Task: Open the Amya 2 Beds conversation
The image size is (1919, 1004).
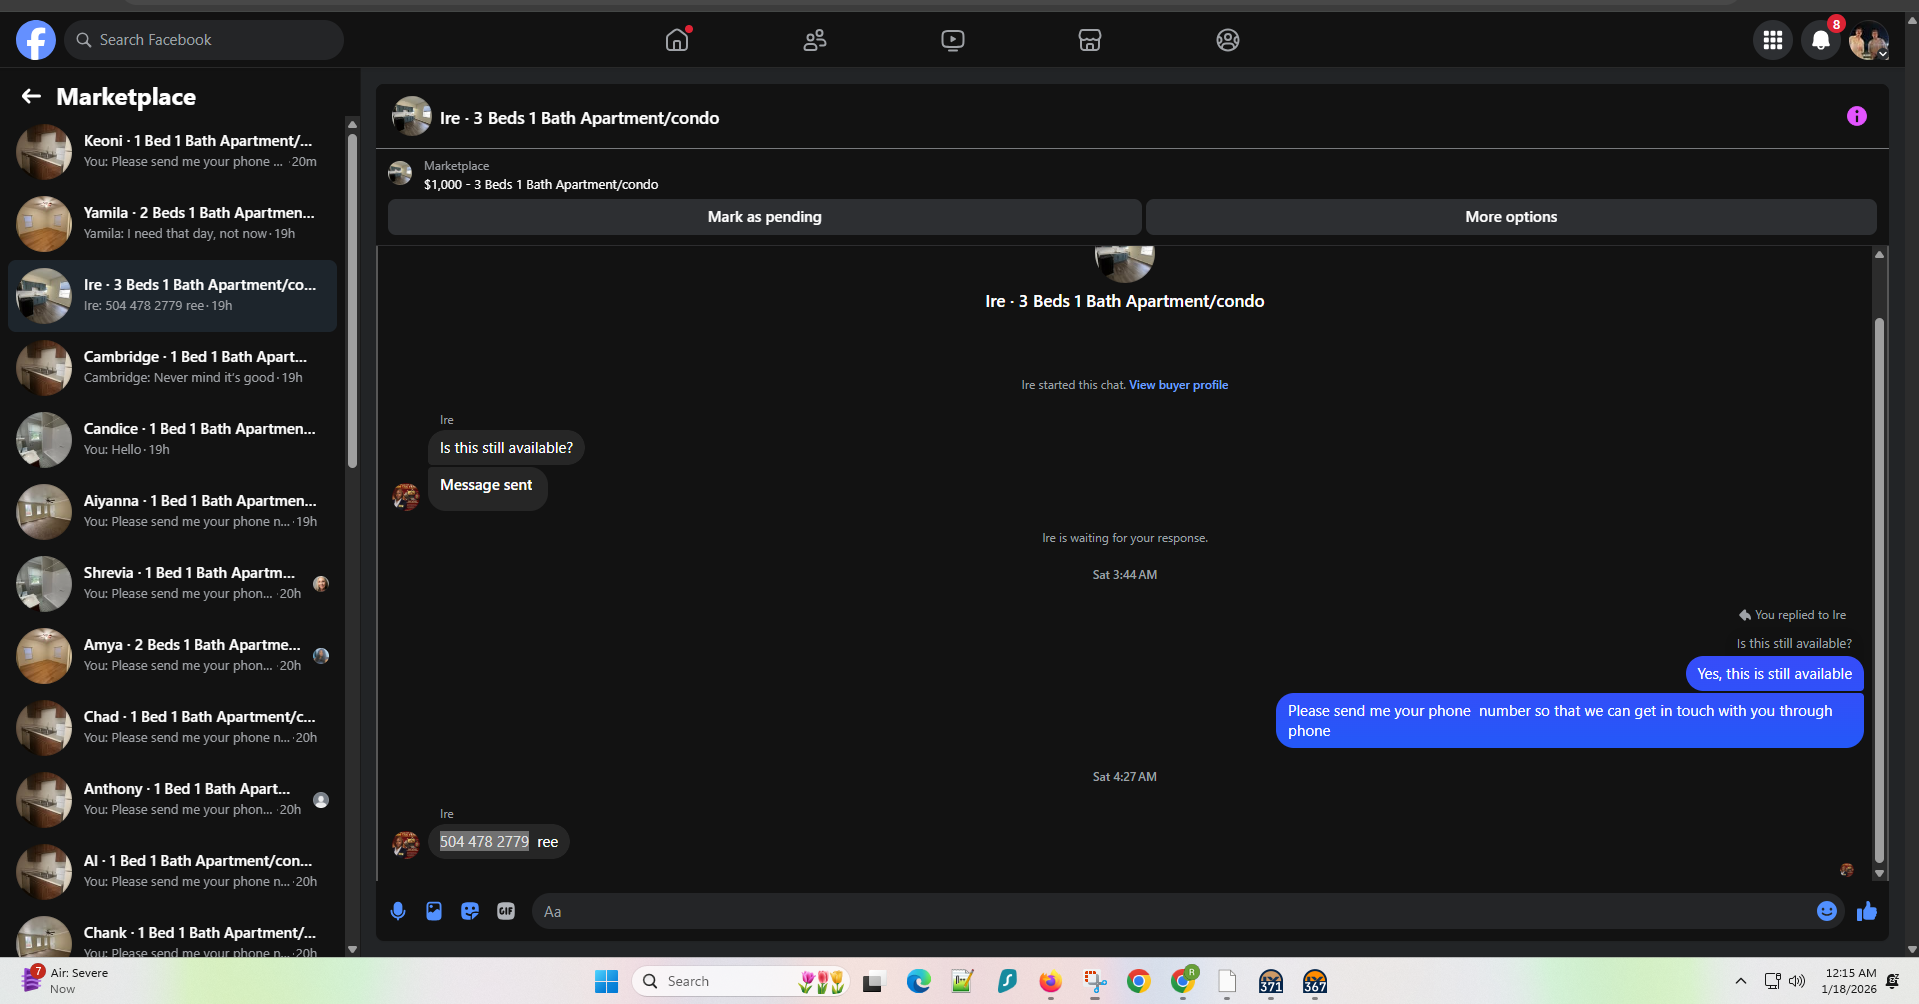Action: [172, 656]
